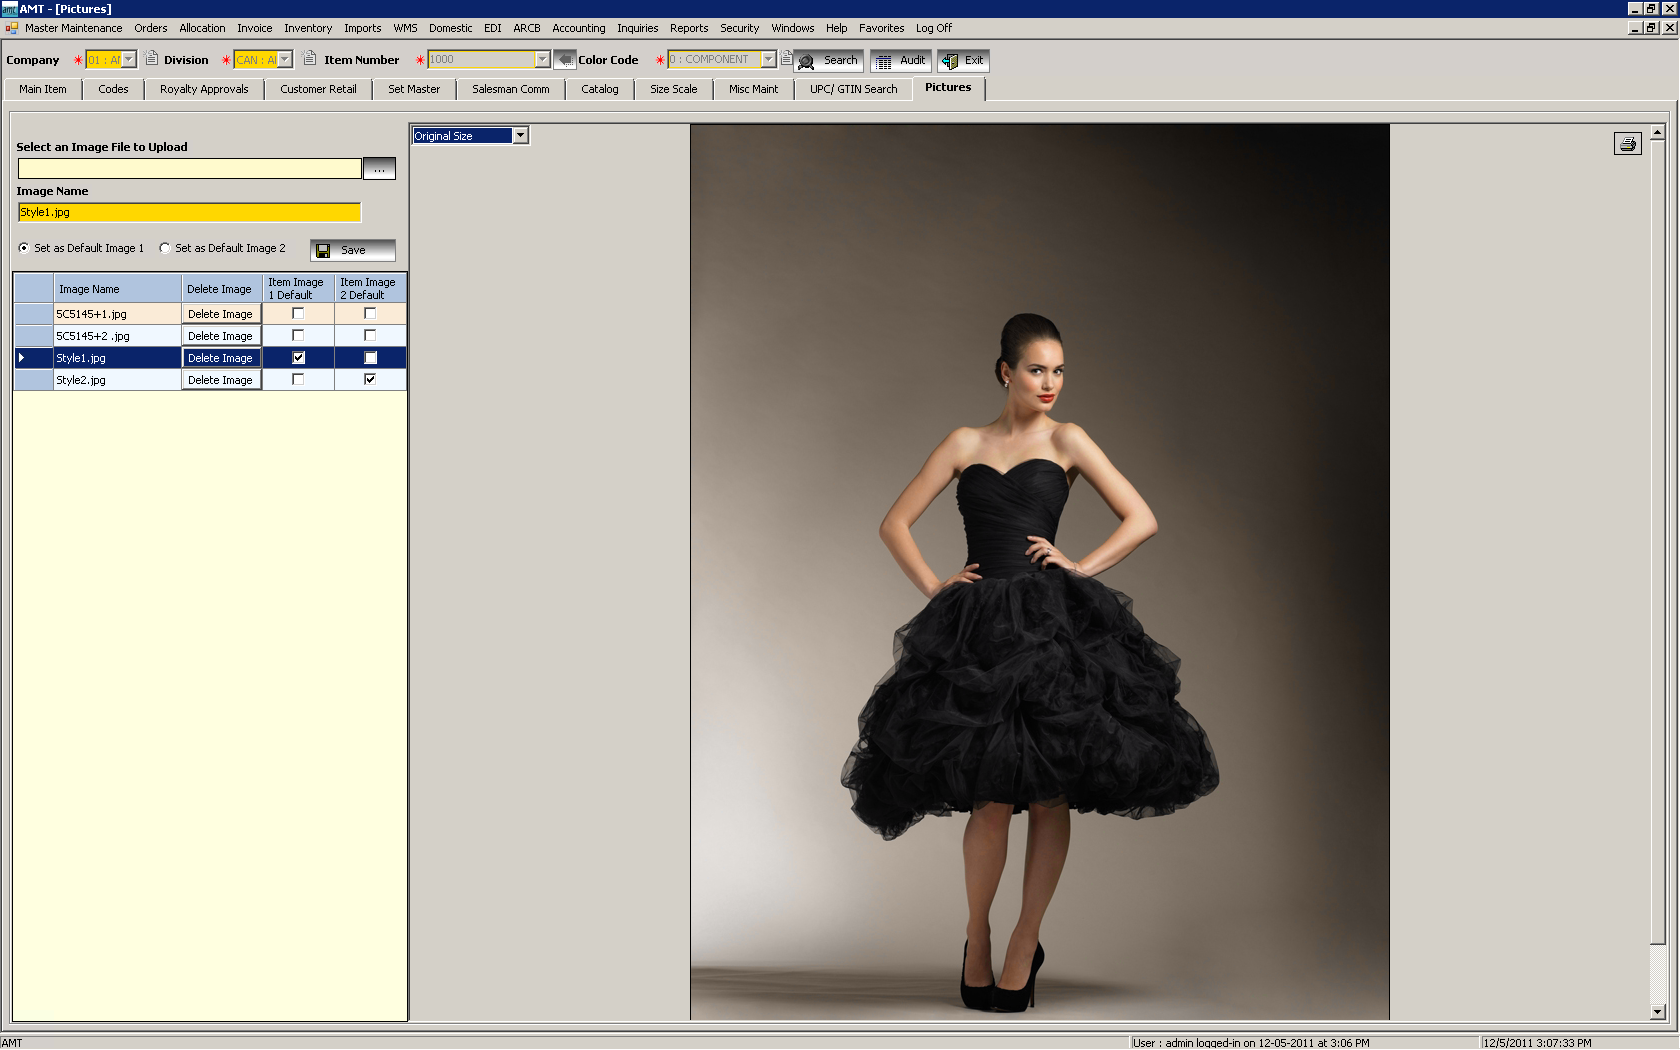The image size is (1680, 1050).
Task: Click the back-arrow icon beside Color Code
Action: (x=565, y=58)
